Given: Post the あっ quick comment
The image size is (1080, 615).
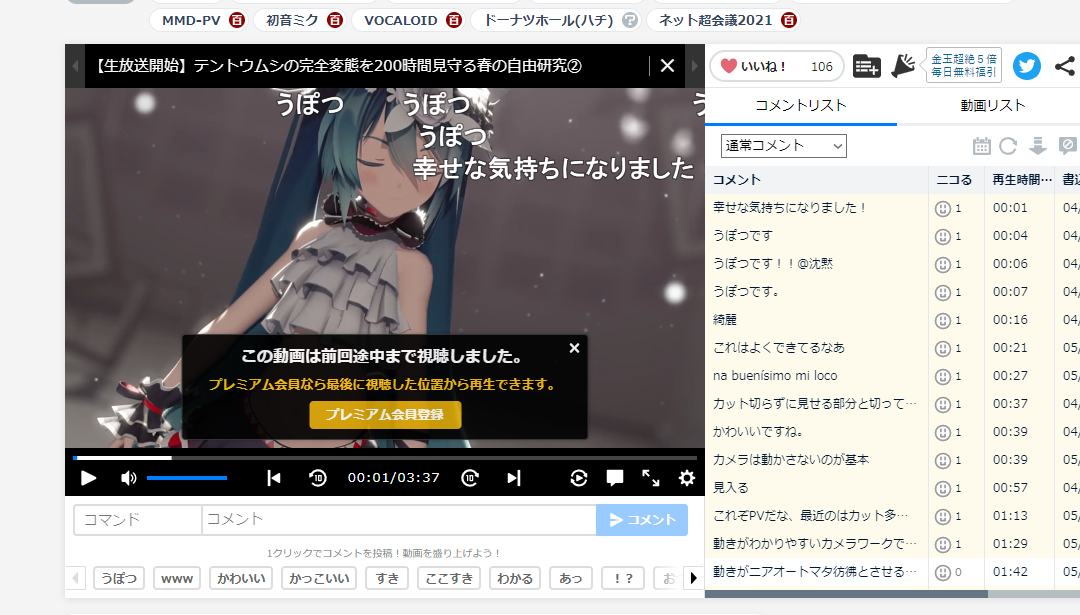Looking at the screenshot, I should click(x=570, y=578).
